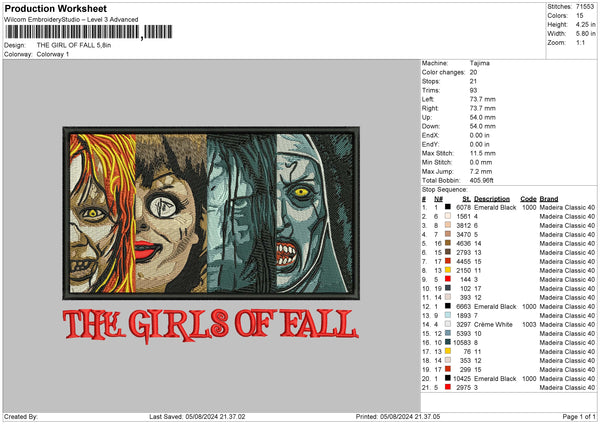The image size is (600, 424).
Task: Click the 'Brand' column header
Action: click(549, 199)
